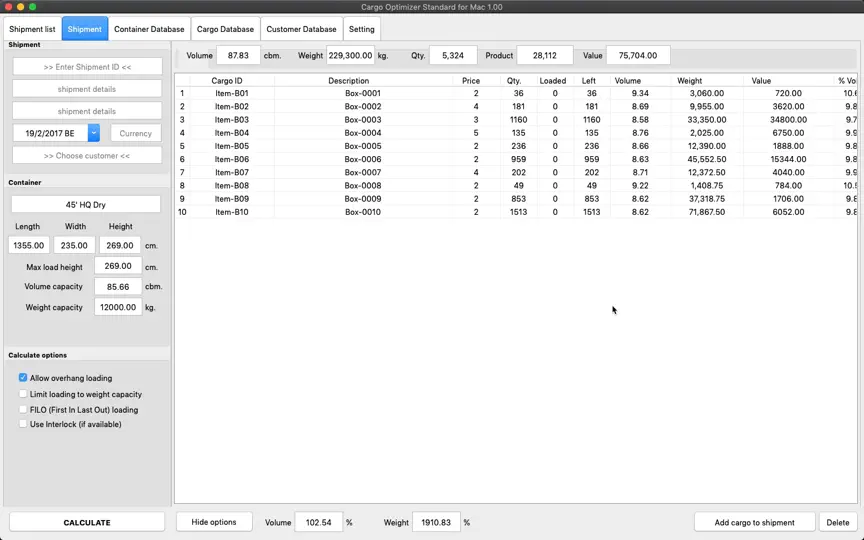Screen dimensions: 864x540
Task: Click the Hide options button
Action: [x=214, y=522]
